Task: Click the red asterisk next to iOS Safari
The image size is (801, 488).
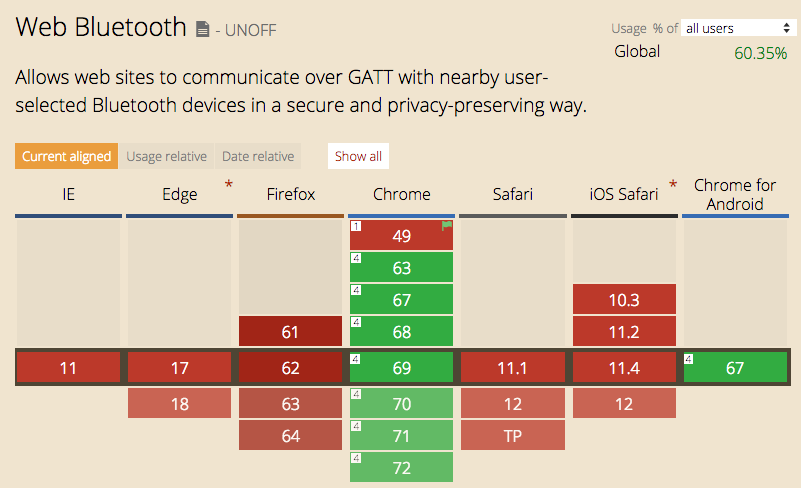Action: point(672,184)
